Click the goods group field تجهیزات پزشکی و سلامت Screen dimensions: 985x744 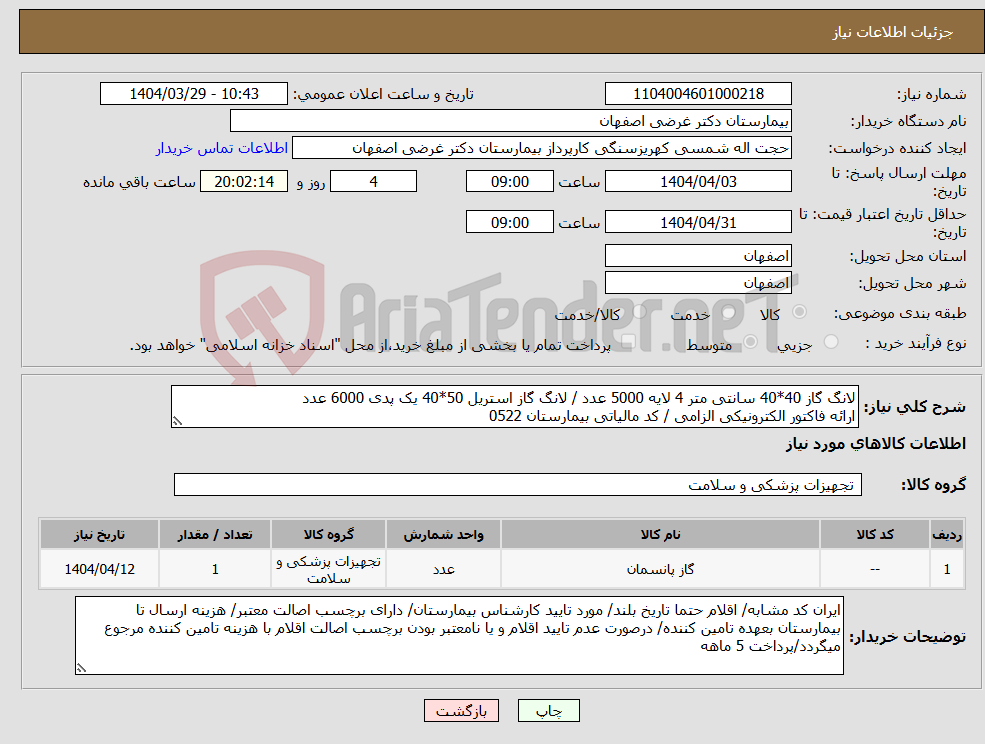[518, 484]
